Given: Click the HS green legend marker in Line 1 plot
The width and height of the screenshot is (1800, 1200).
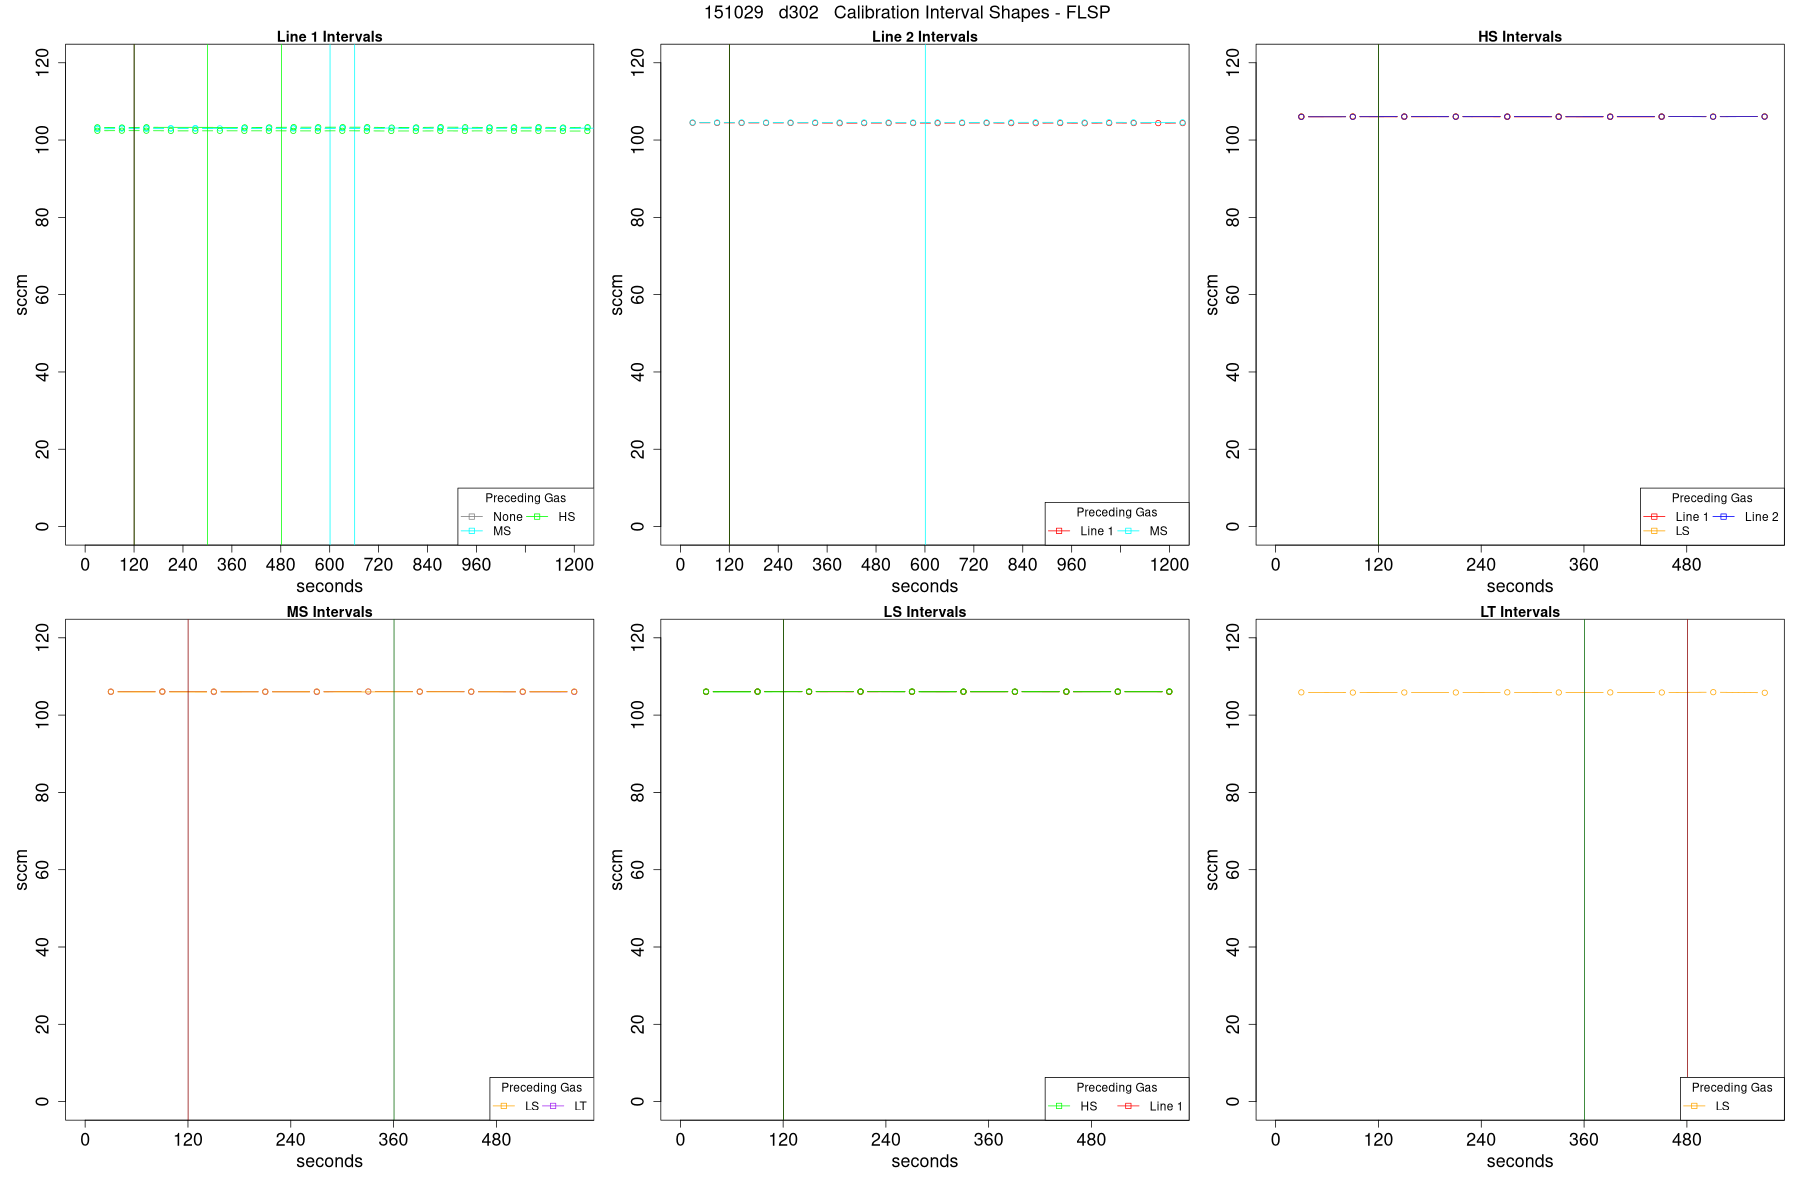Looking at the screenshot, I should pyautogui.click(x=537, y=517).
